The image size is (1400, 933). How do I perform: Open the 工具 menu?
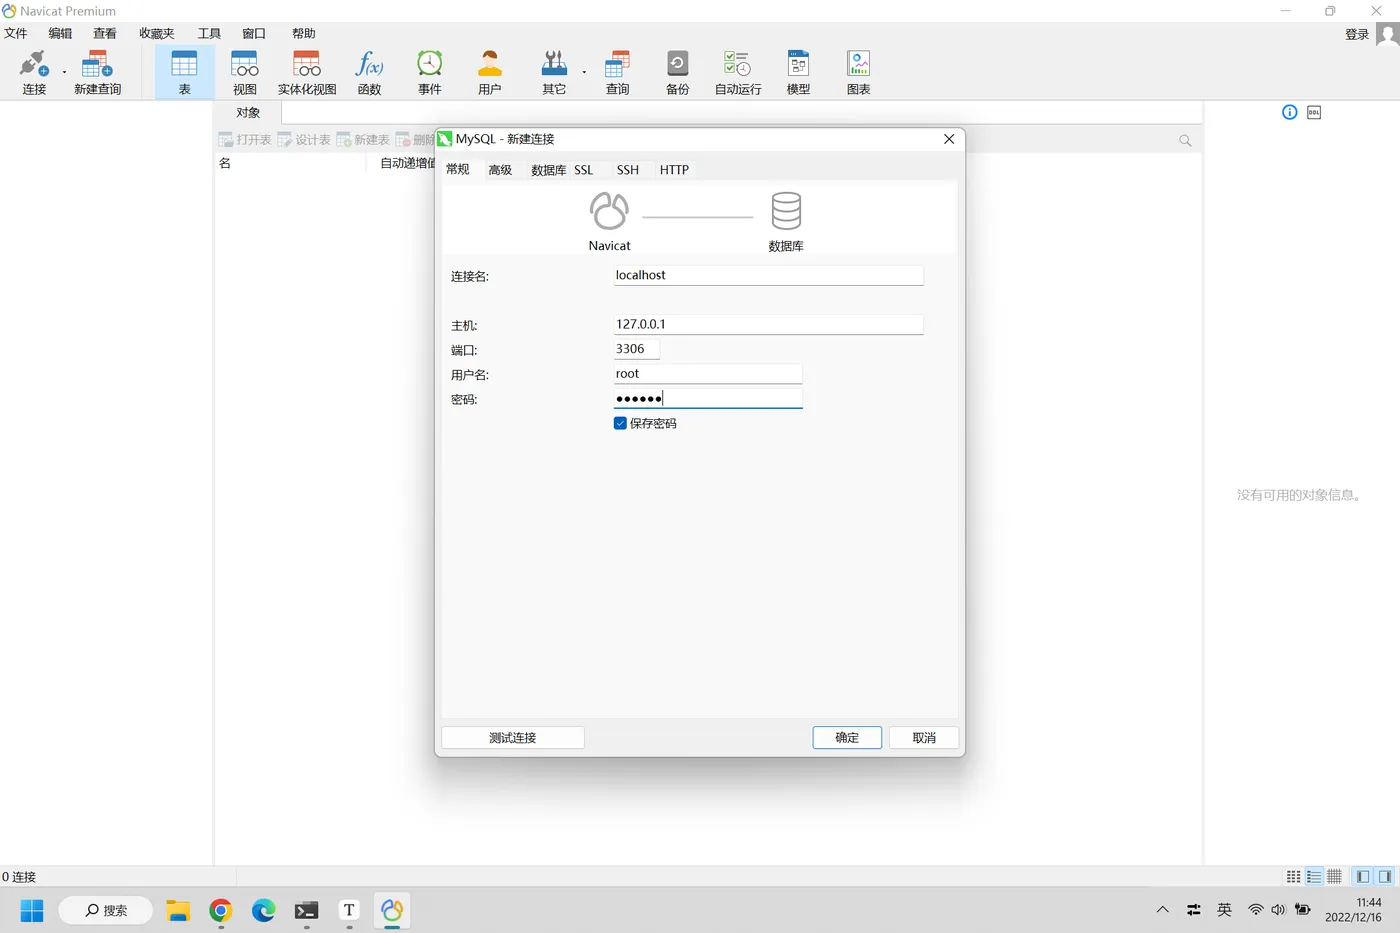click(x=209, y=34)
